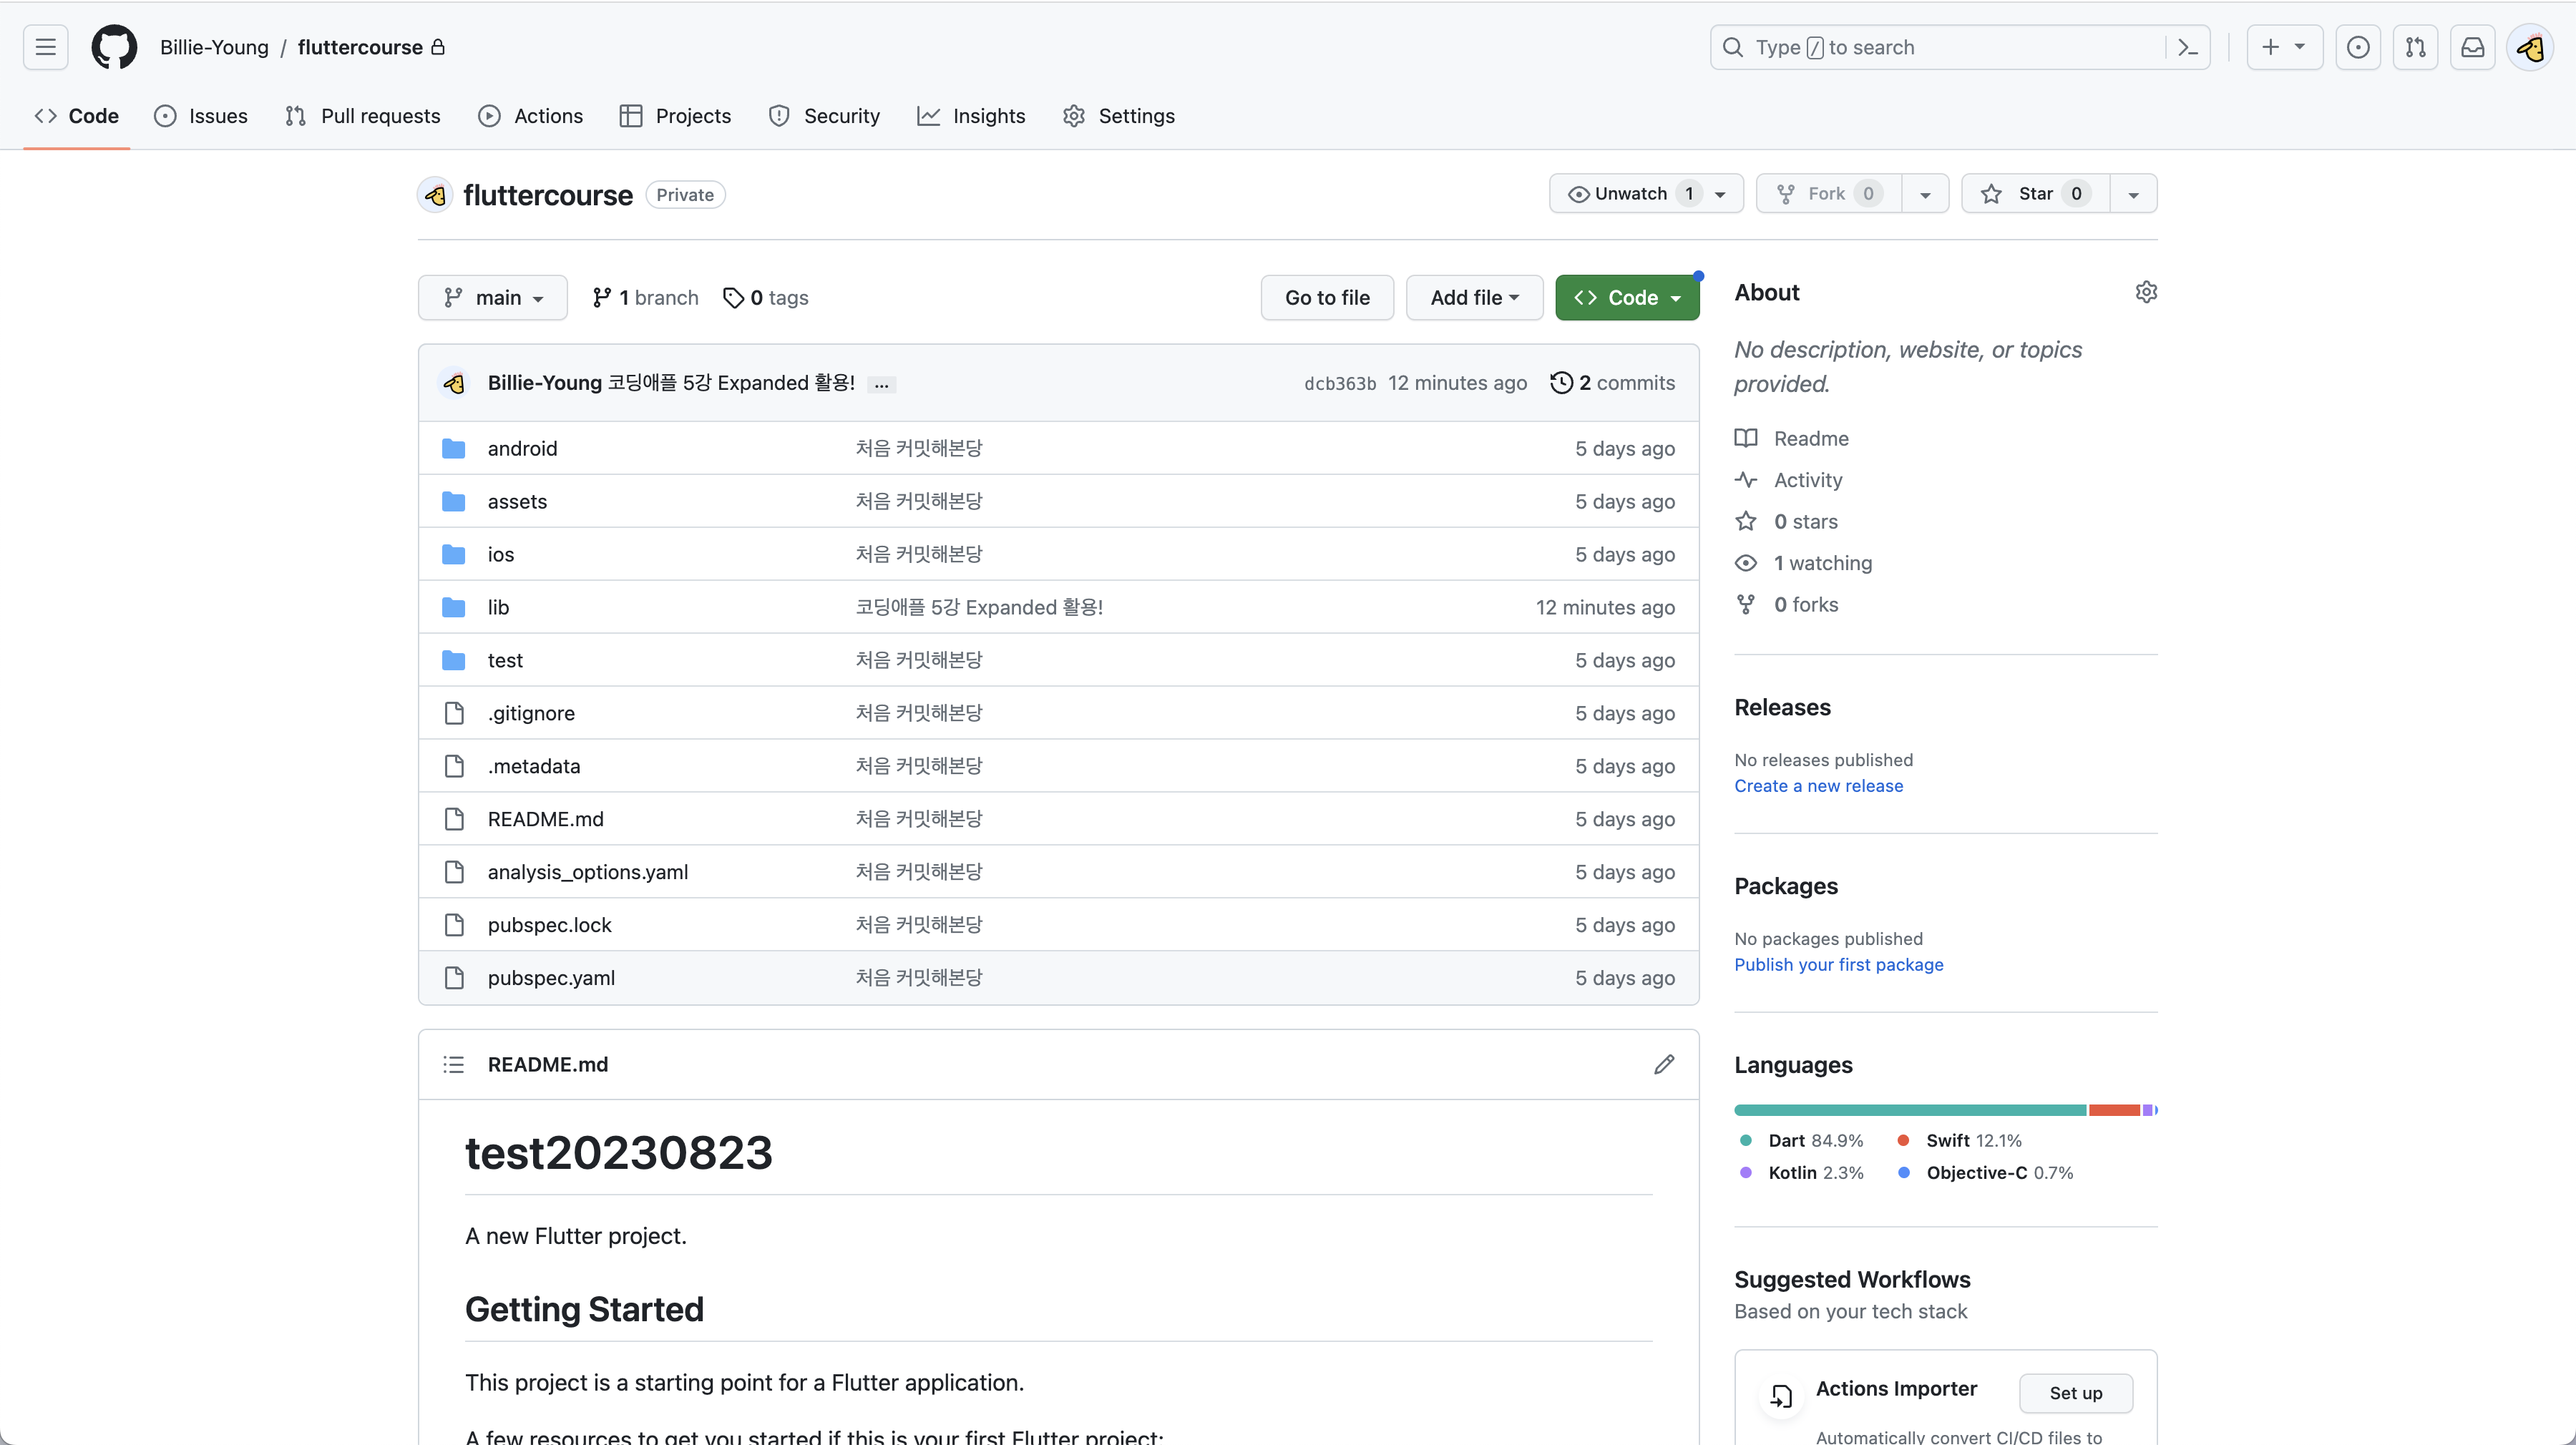
Task: Open the hamburger navigation menu
Action: [x=46, y=47]
